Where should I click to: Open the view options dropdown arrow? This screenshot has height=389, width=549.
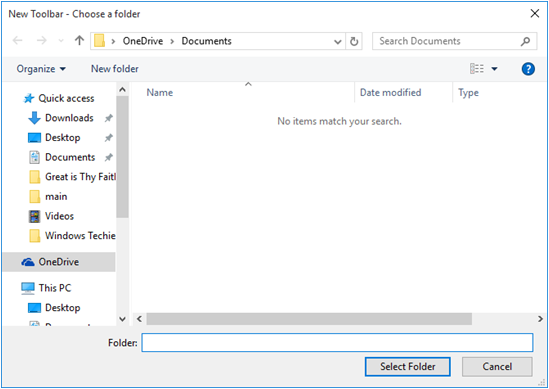point(494,69)
